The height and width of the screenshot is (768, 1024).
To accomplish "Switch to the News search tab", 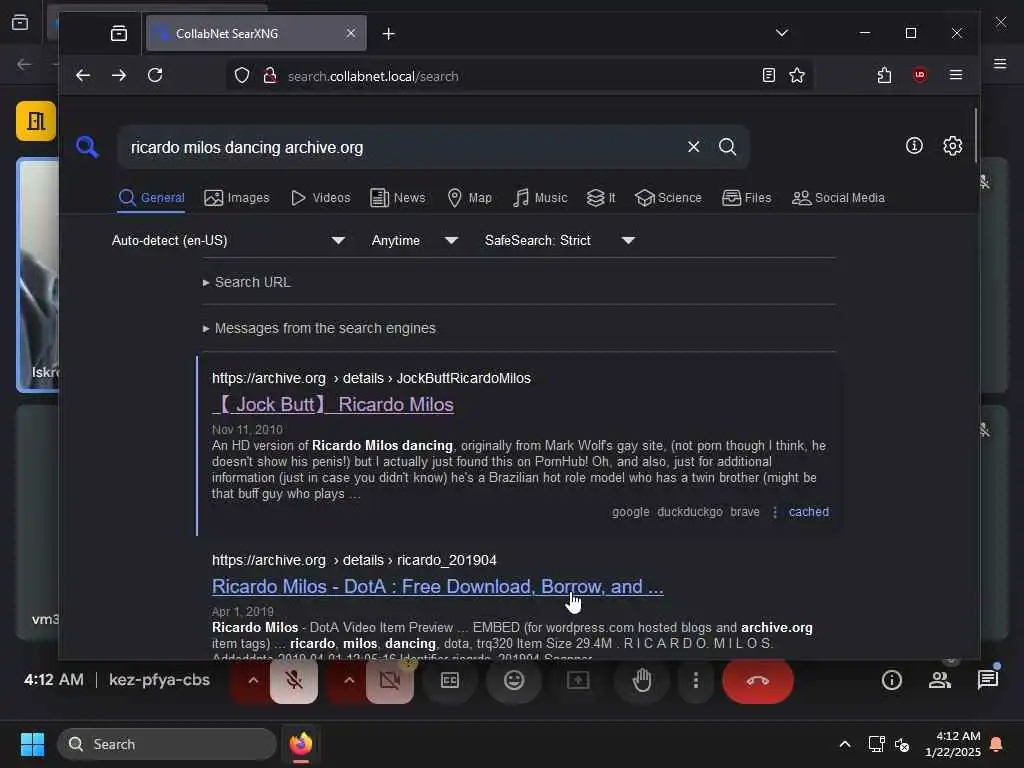I will pyautogui.click(x=398, y=198).
